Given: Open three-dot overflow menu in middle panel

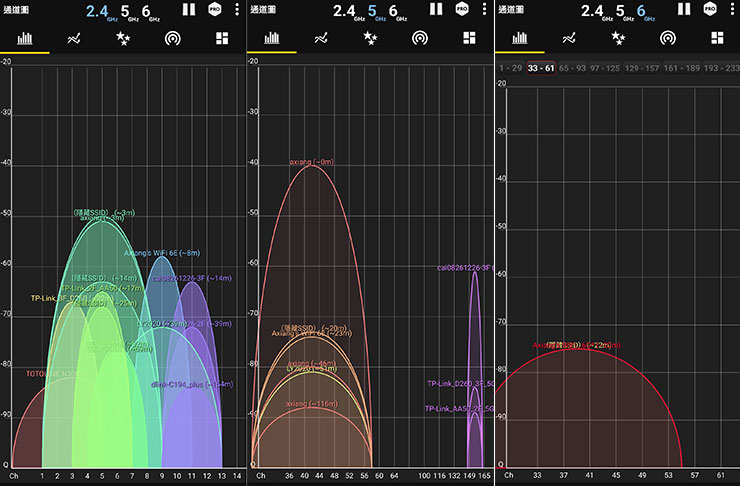Looking at the screenshot, I should [484, 9].
